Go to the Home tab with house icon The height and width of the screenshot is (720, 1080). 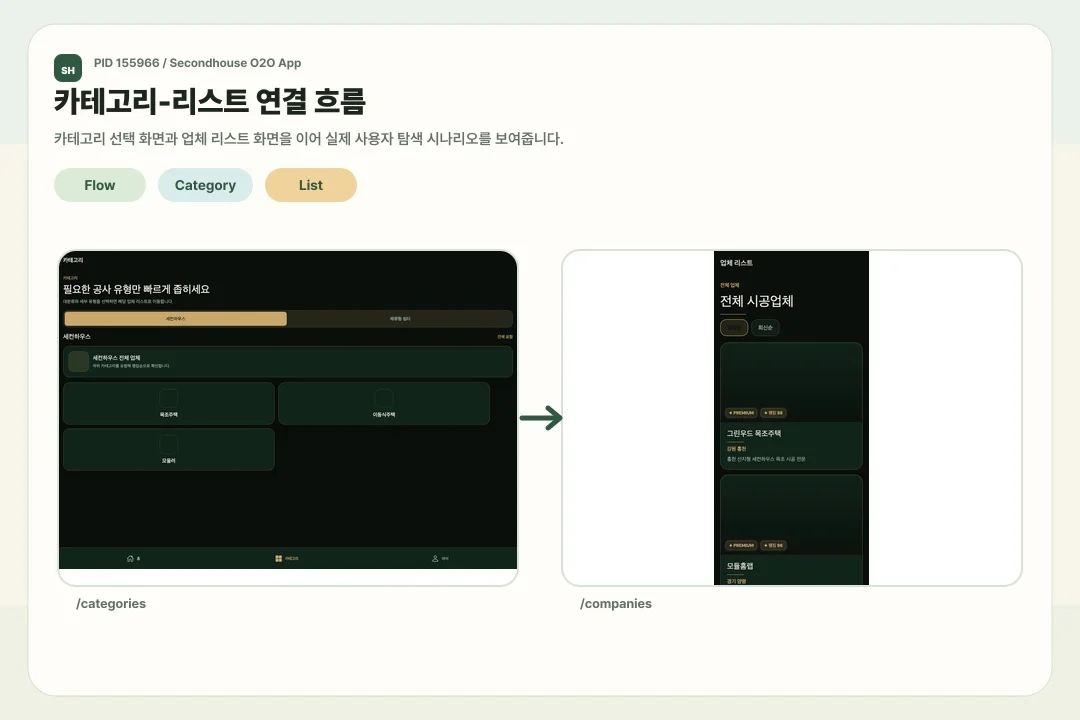134,559
